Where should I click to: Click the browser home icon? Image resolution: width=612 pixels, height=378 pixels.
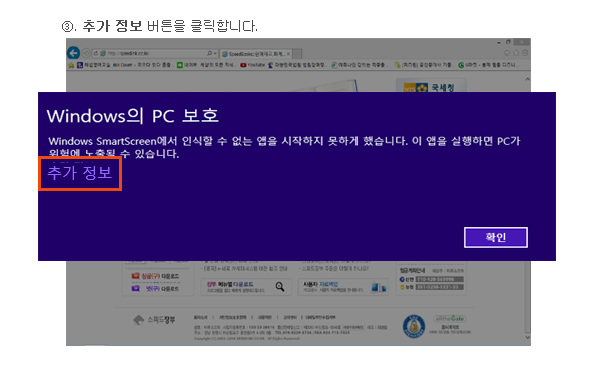(507, 53)
